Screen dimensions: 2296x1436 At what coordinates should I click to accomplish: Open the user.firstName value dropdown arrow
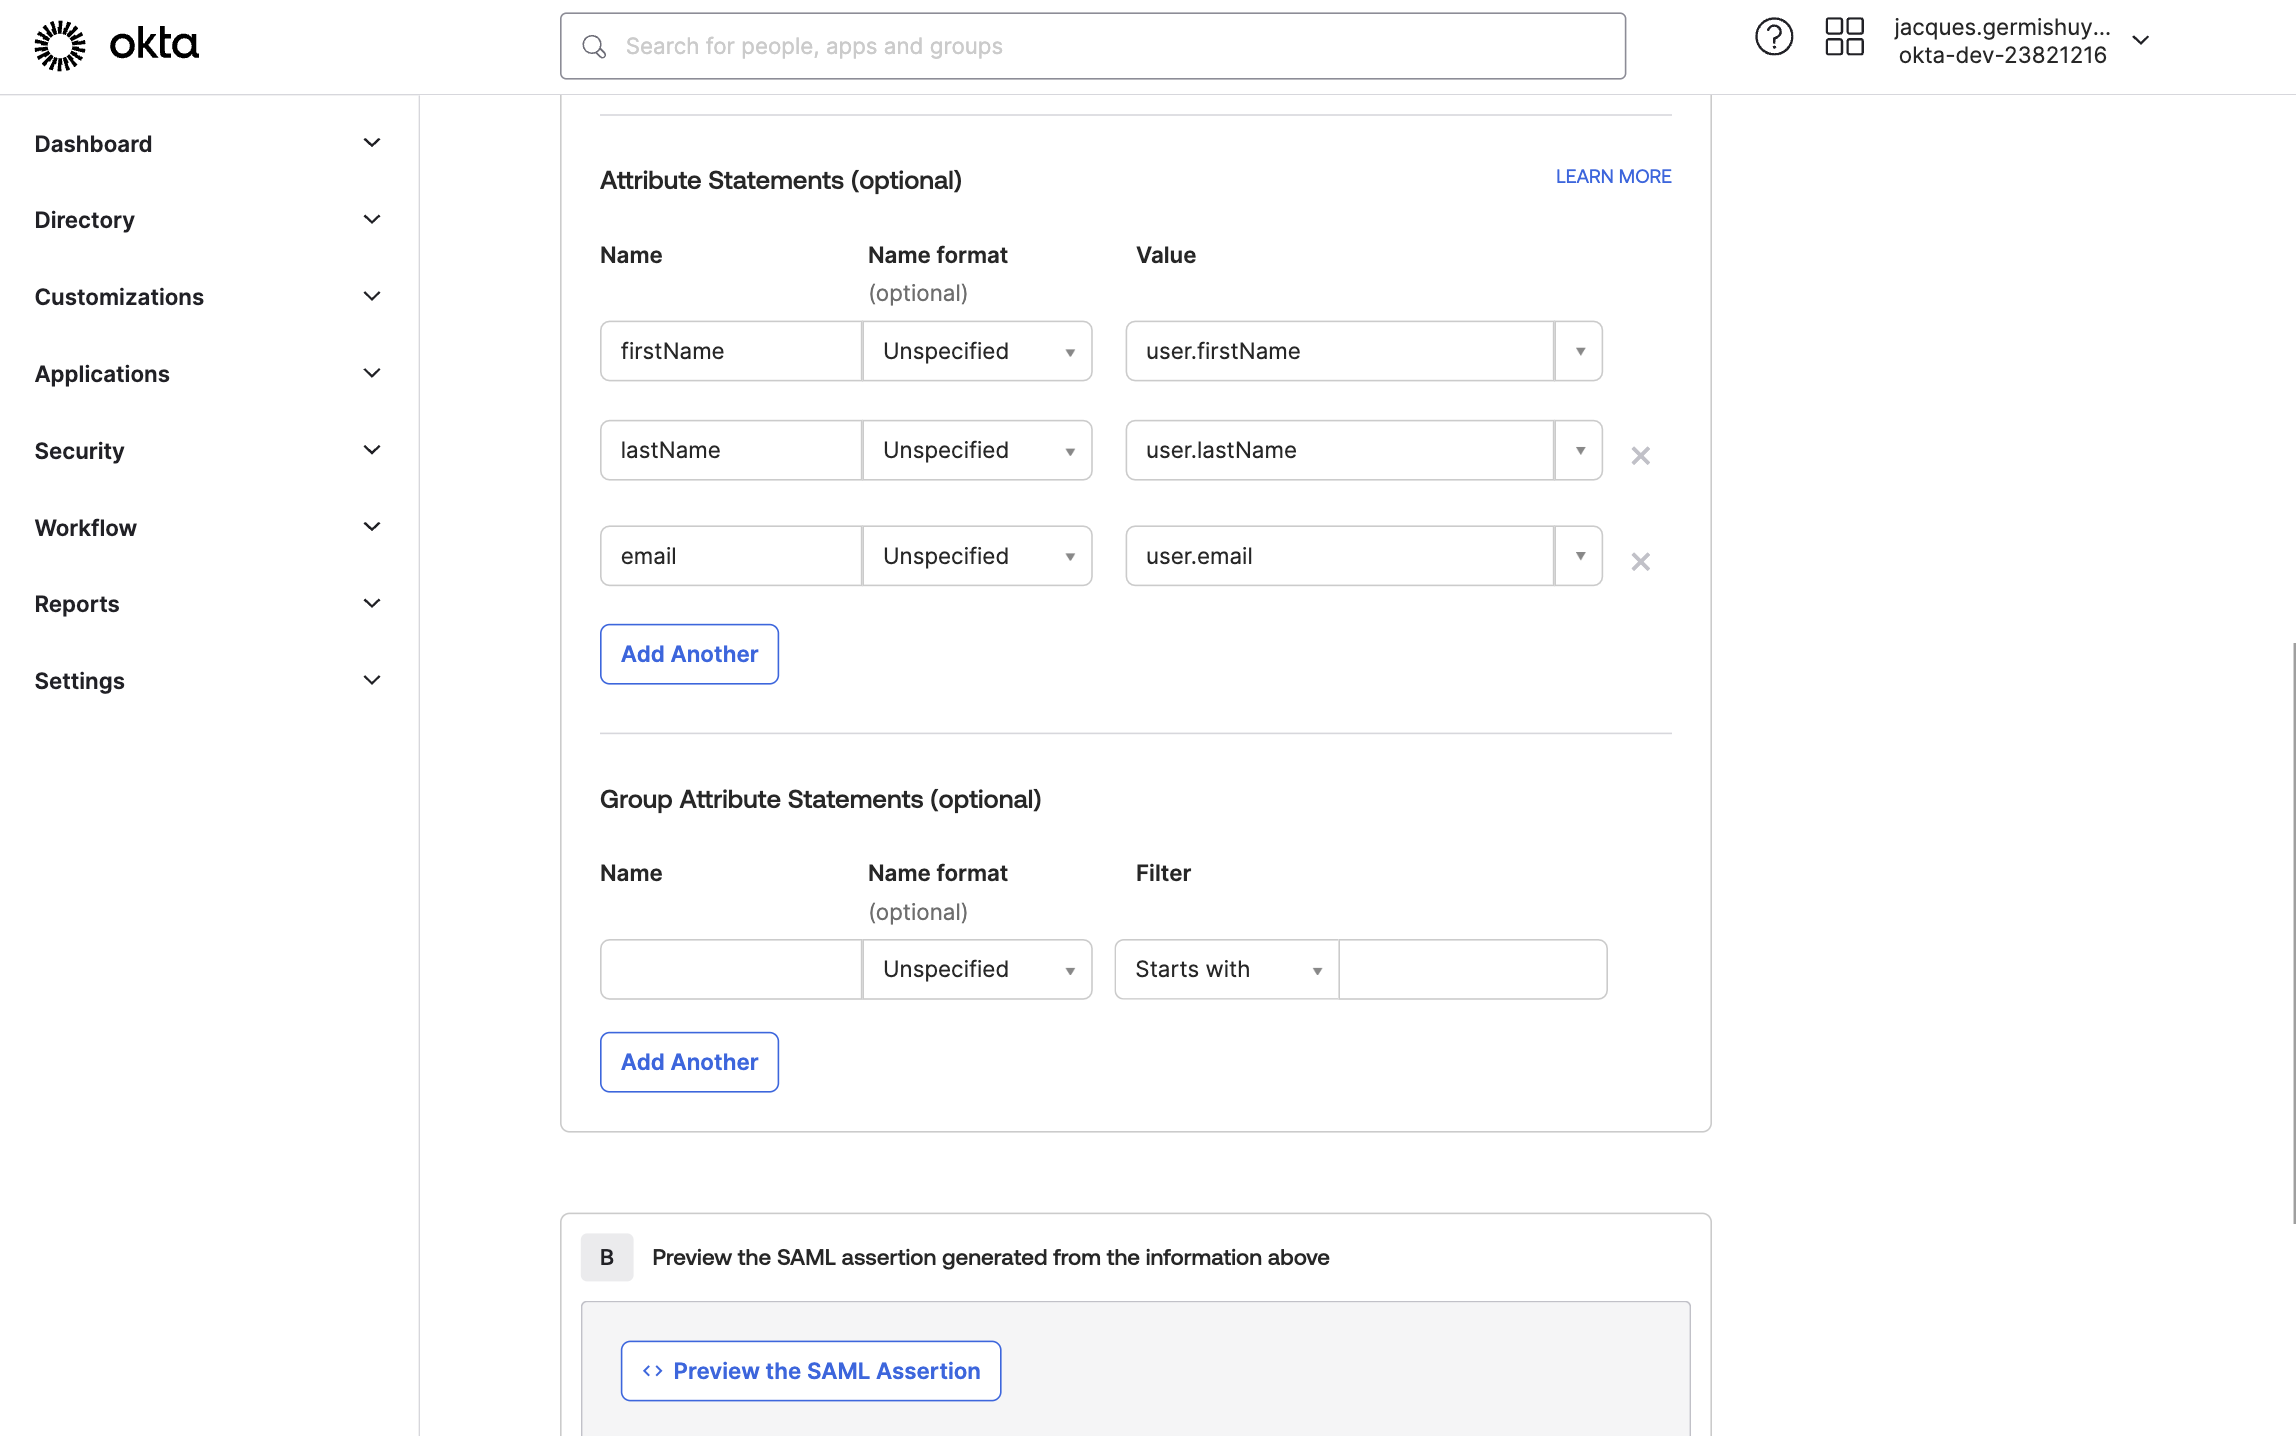[1579, 351]
